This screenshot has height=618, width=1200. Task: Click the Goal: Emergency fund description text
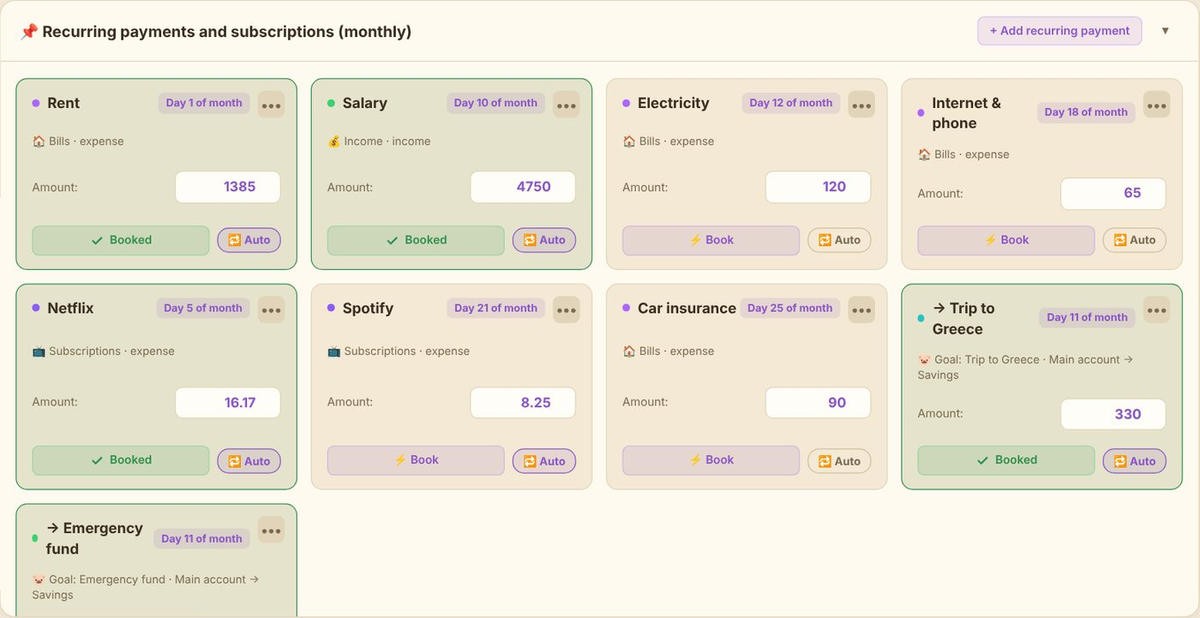pos(146,587)
